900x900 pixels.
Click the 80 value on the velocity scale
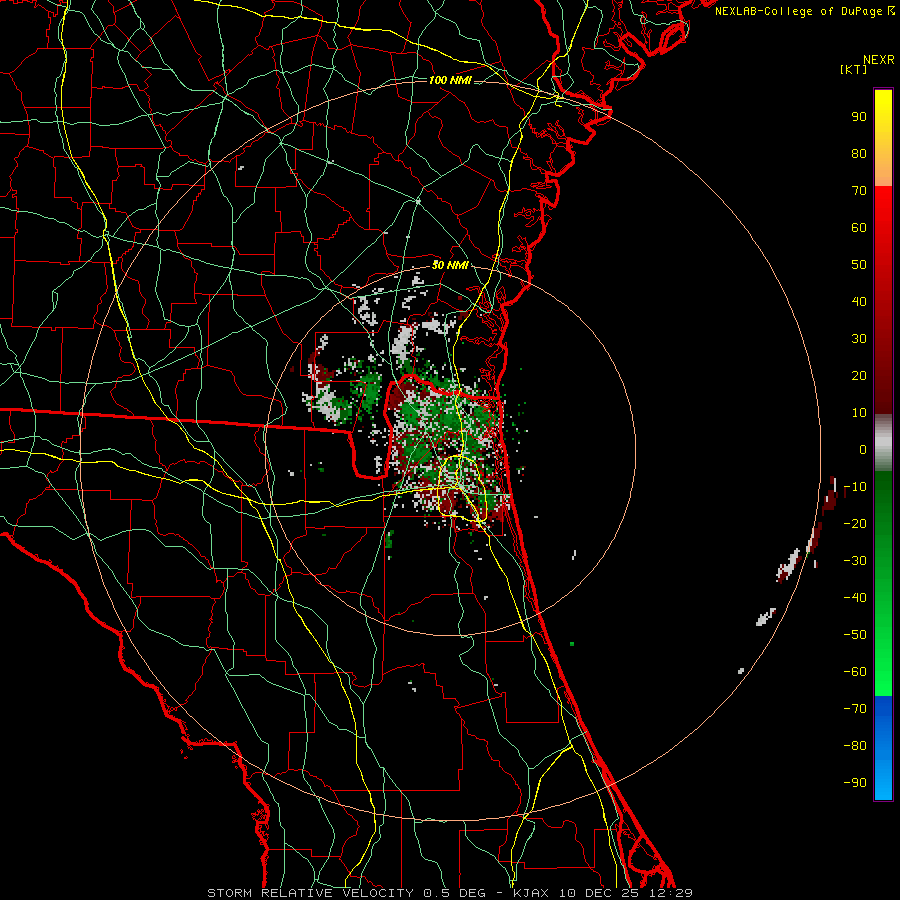[x=859, y=153]
